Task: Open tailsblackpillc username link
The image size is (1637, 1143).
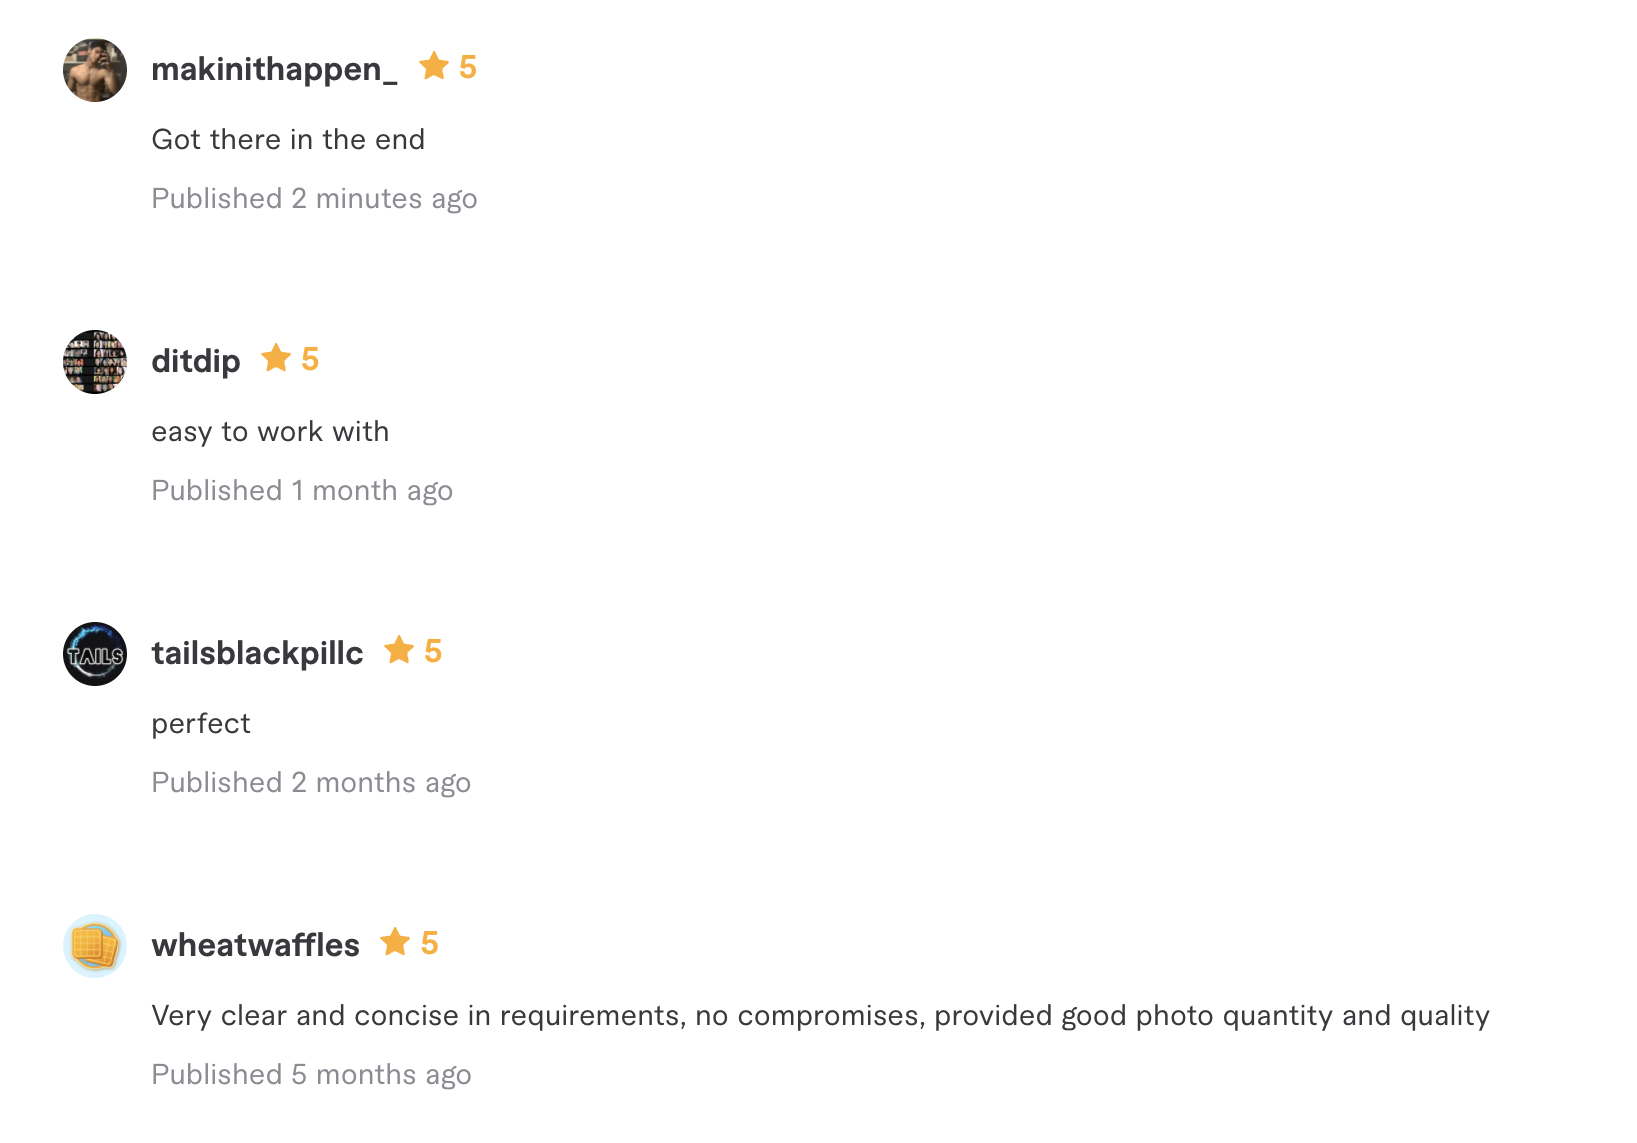Action: tap(257, 653)
